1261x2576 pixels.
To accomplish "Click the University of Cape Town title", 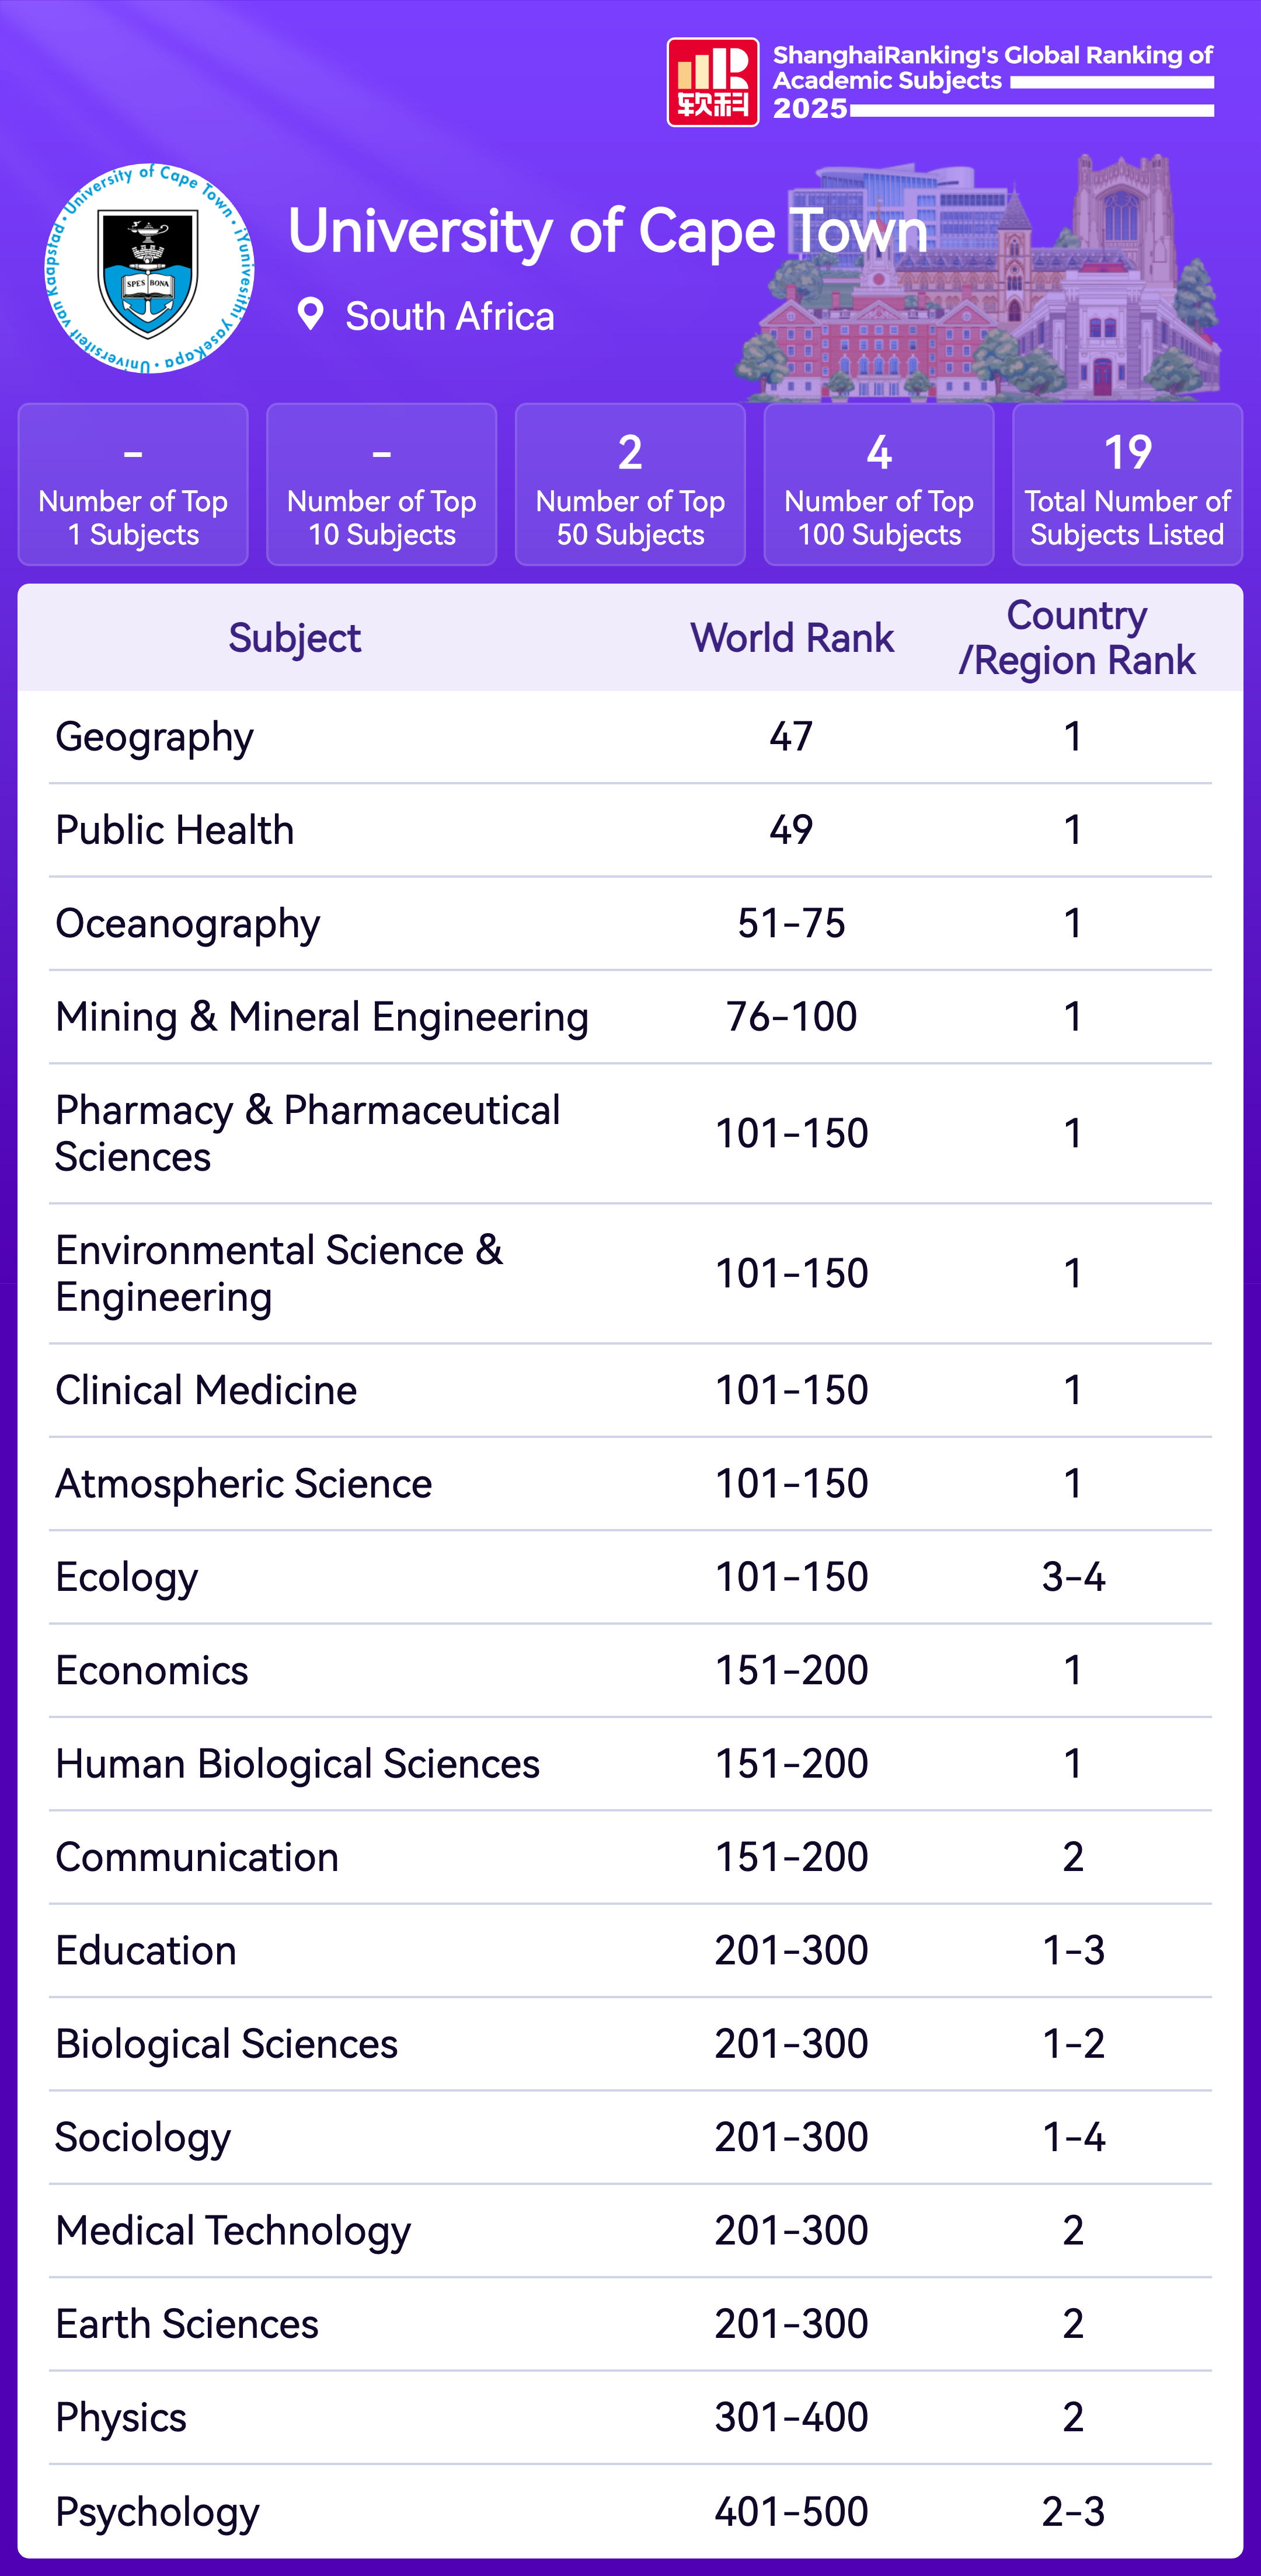I will (x=608, y=232).
